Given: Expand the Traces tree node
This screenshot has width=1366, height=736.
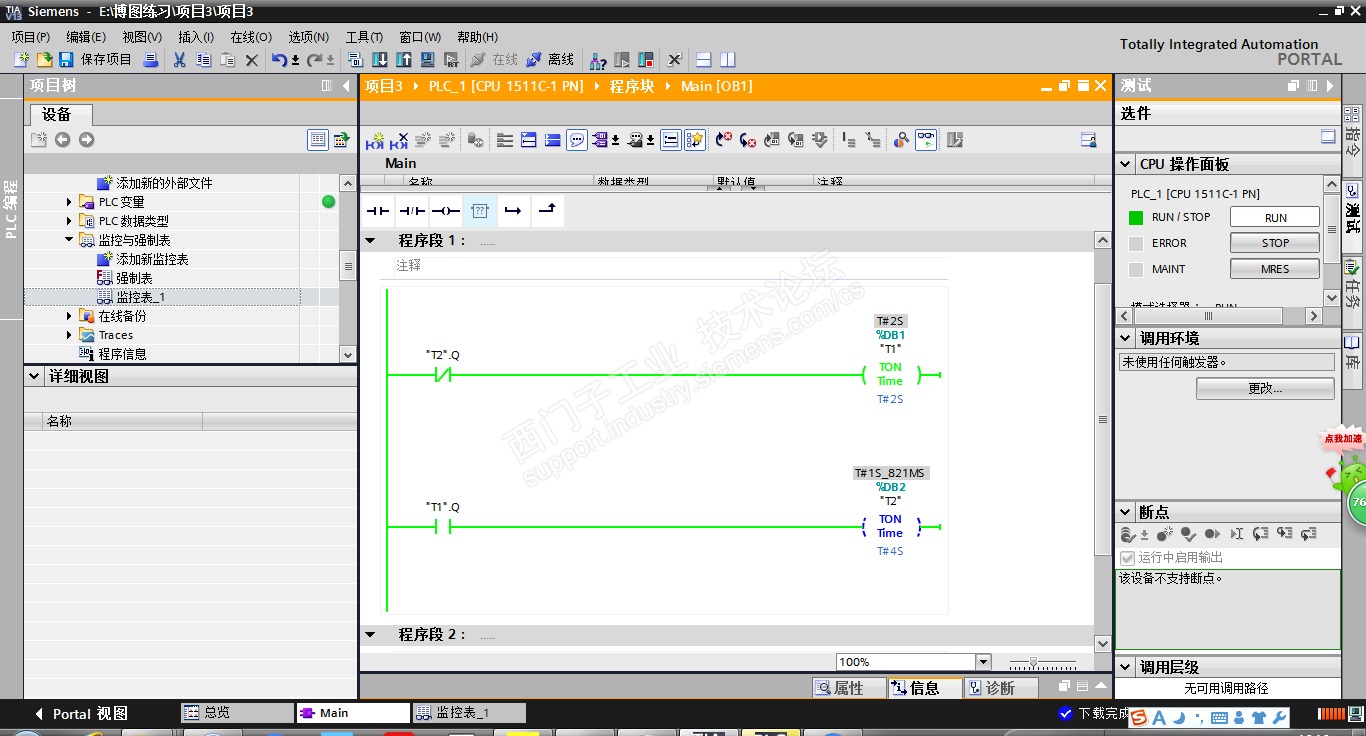Looking at the screenshot, I should pos(69,335).
